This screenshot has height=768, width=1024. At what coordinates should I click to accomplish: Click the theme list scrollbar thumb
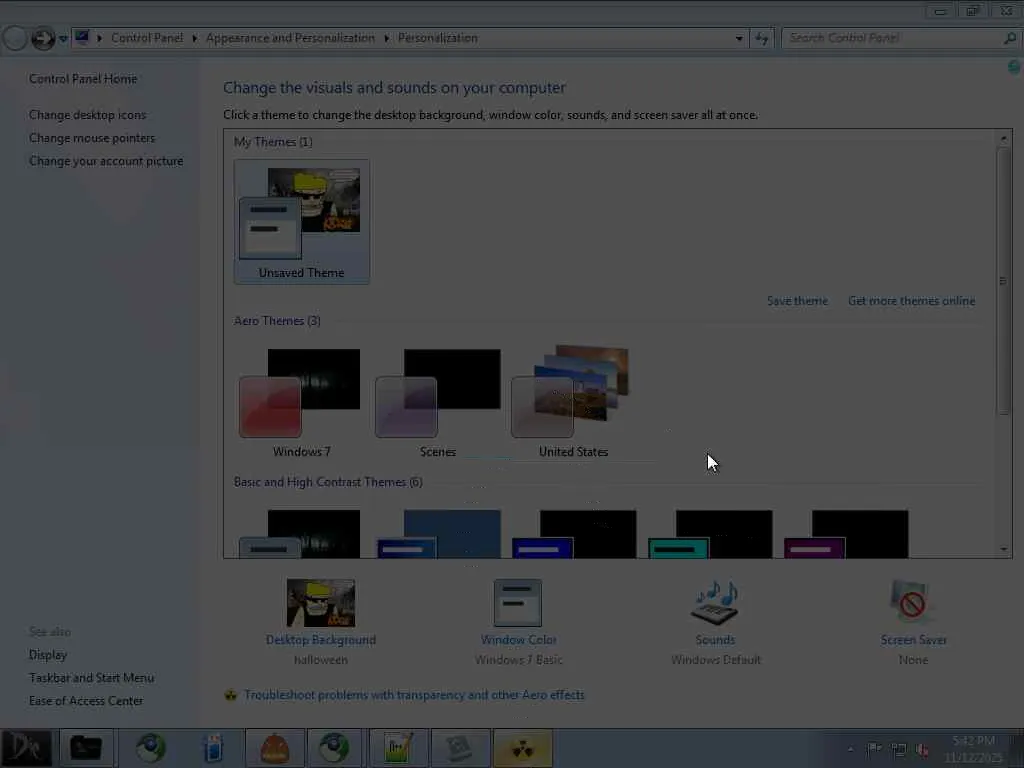click(1004, 281)
